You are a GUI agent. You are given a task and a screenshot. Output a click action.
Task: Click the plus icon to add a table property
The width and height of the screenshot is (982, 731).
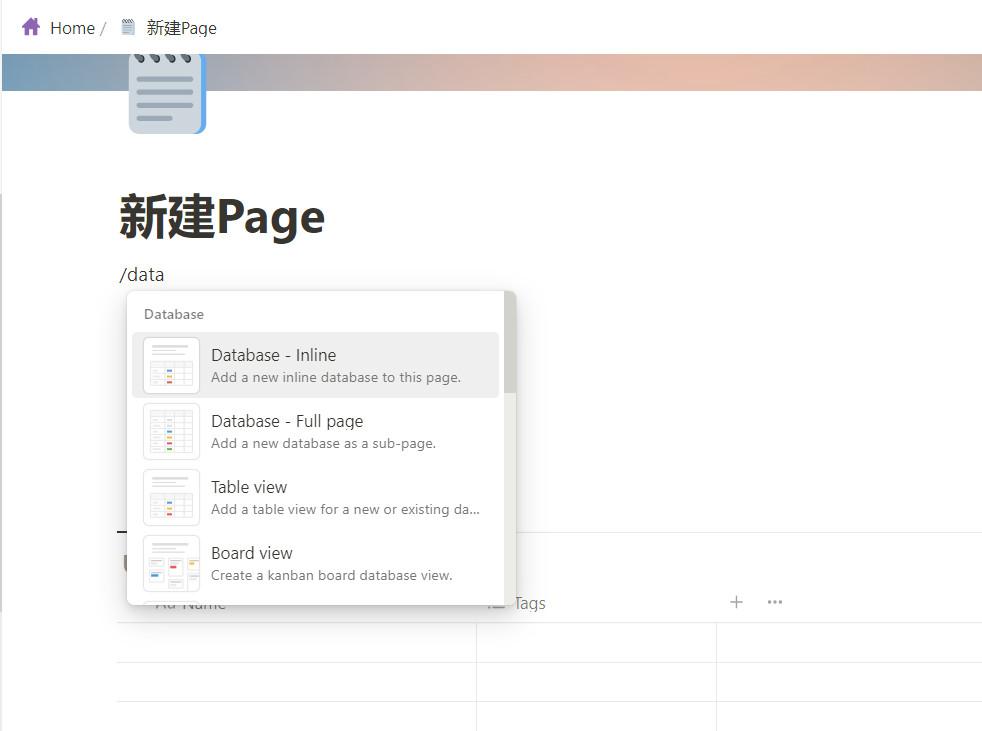click(x=736, y=602)
